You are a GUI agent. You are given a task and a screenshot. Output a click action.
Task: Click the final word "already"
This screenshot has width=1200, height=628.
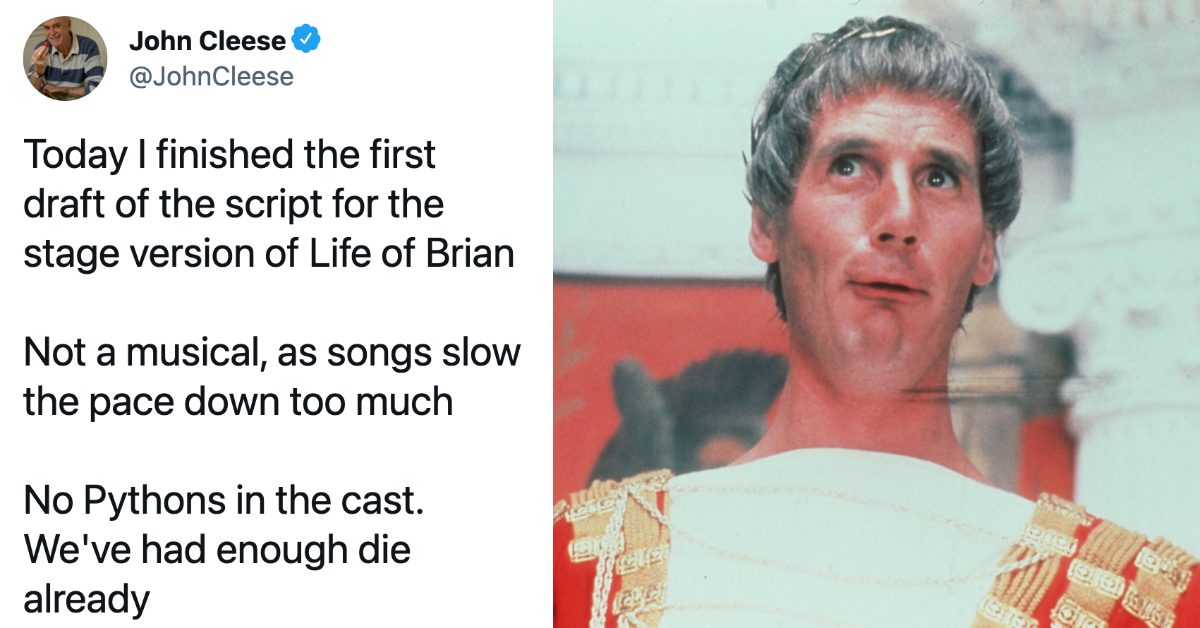click(x=86, y=598)
